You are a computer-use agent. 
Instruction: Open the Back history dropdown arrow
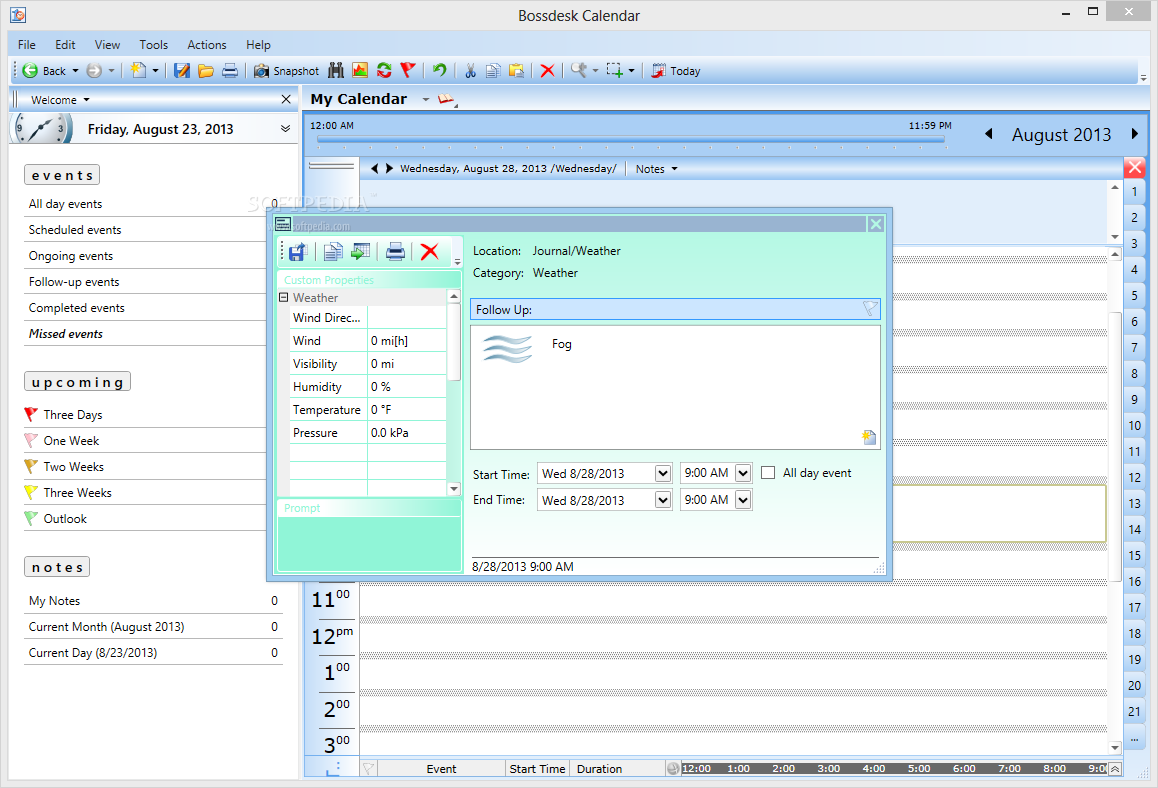pyautogui.click(x=75, y=71)
